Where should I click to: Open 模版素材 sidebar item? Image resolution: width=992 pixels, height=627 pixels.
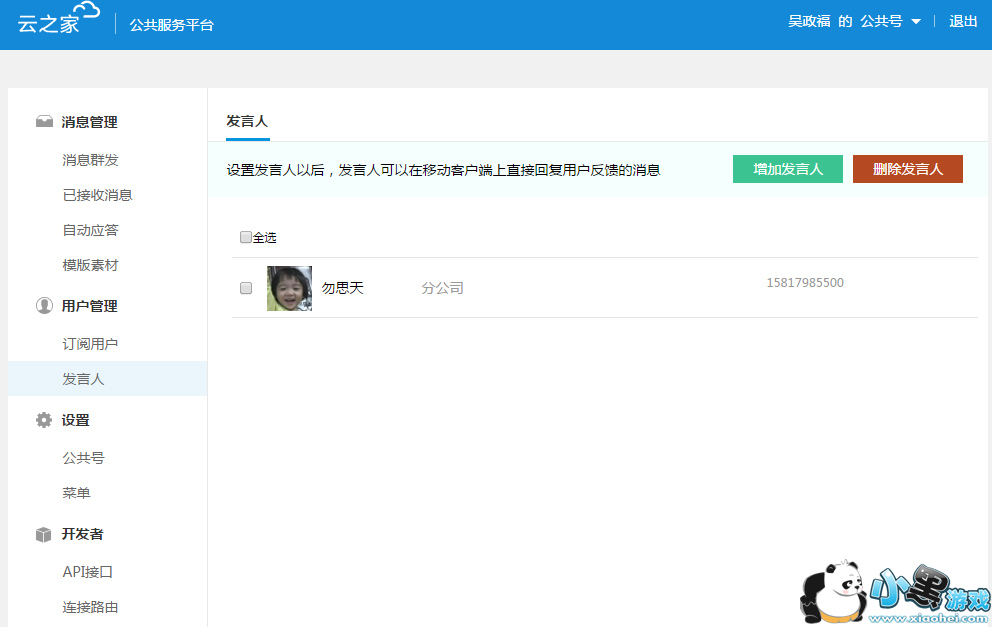pyautogui.click(x=90, y=265)
